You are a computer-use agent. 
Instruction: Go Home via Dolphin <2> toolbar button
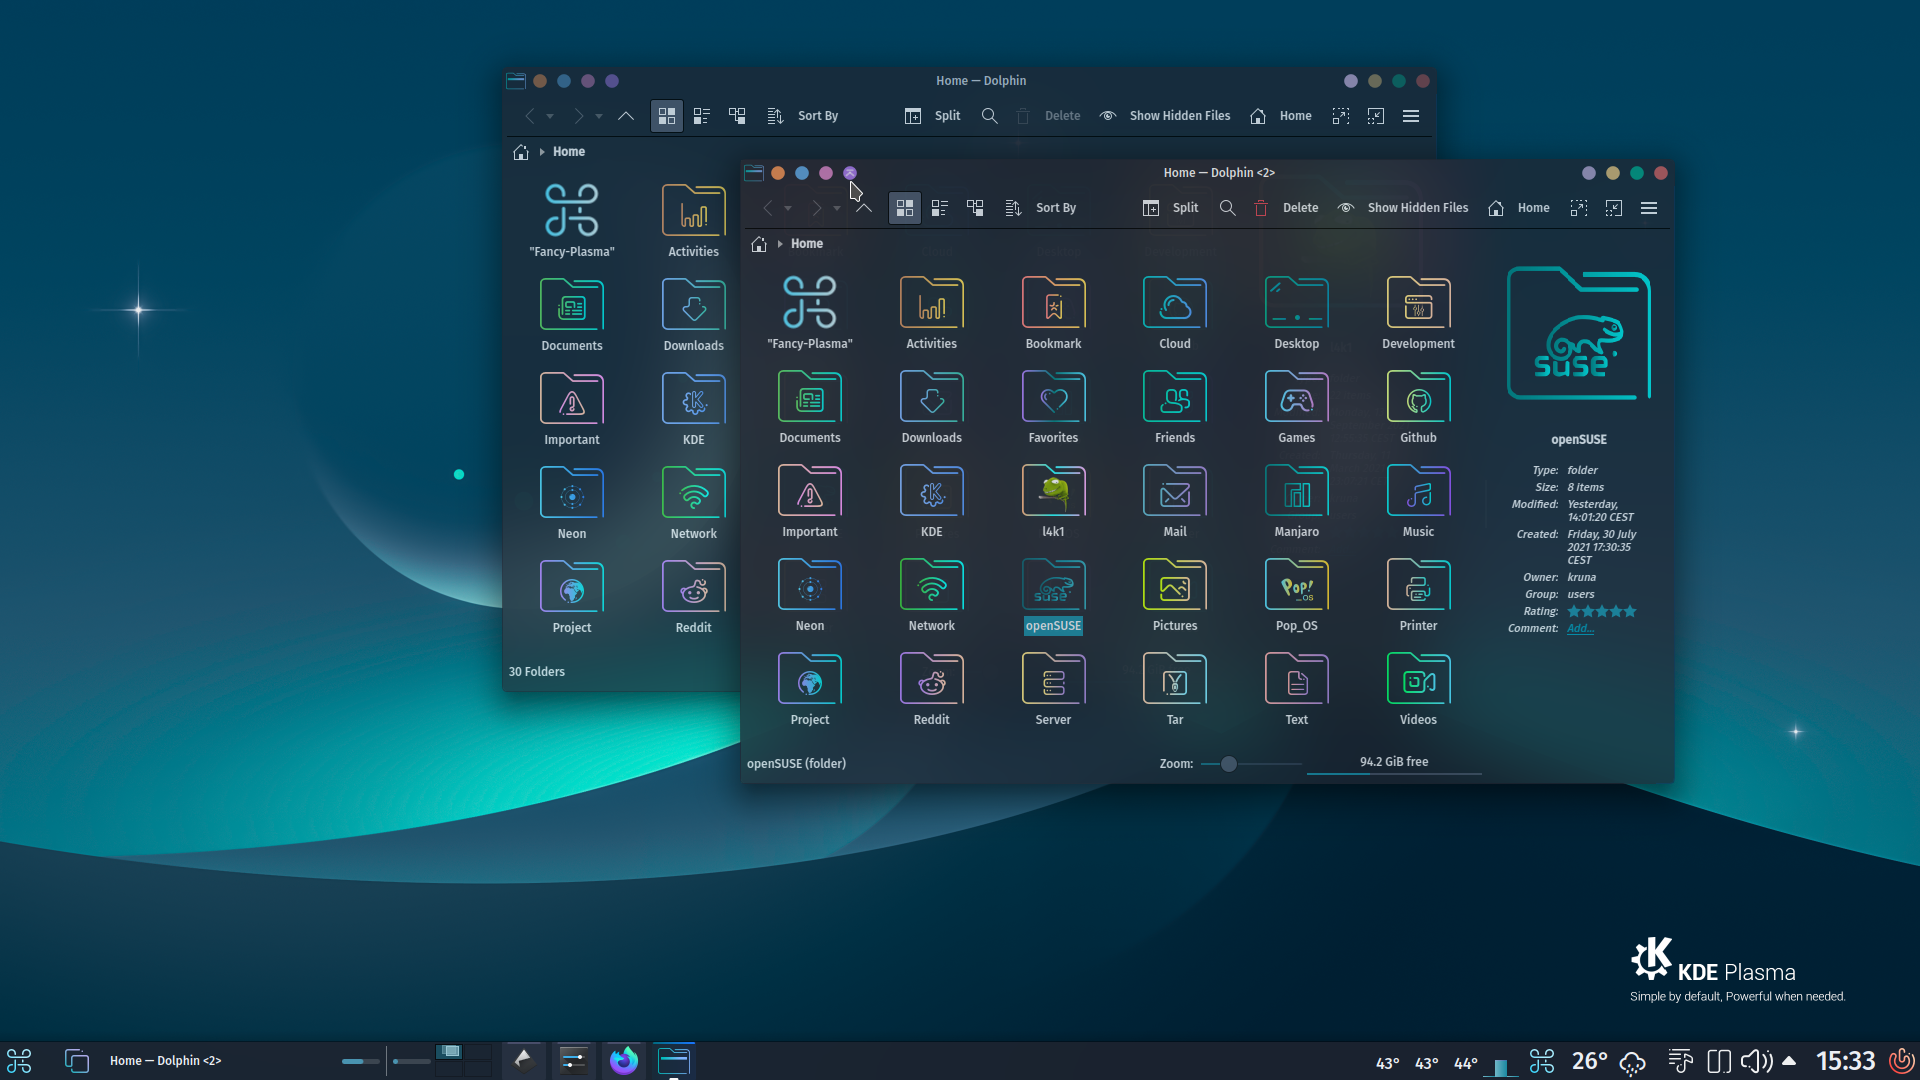click(1519, 208)
